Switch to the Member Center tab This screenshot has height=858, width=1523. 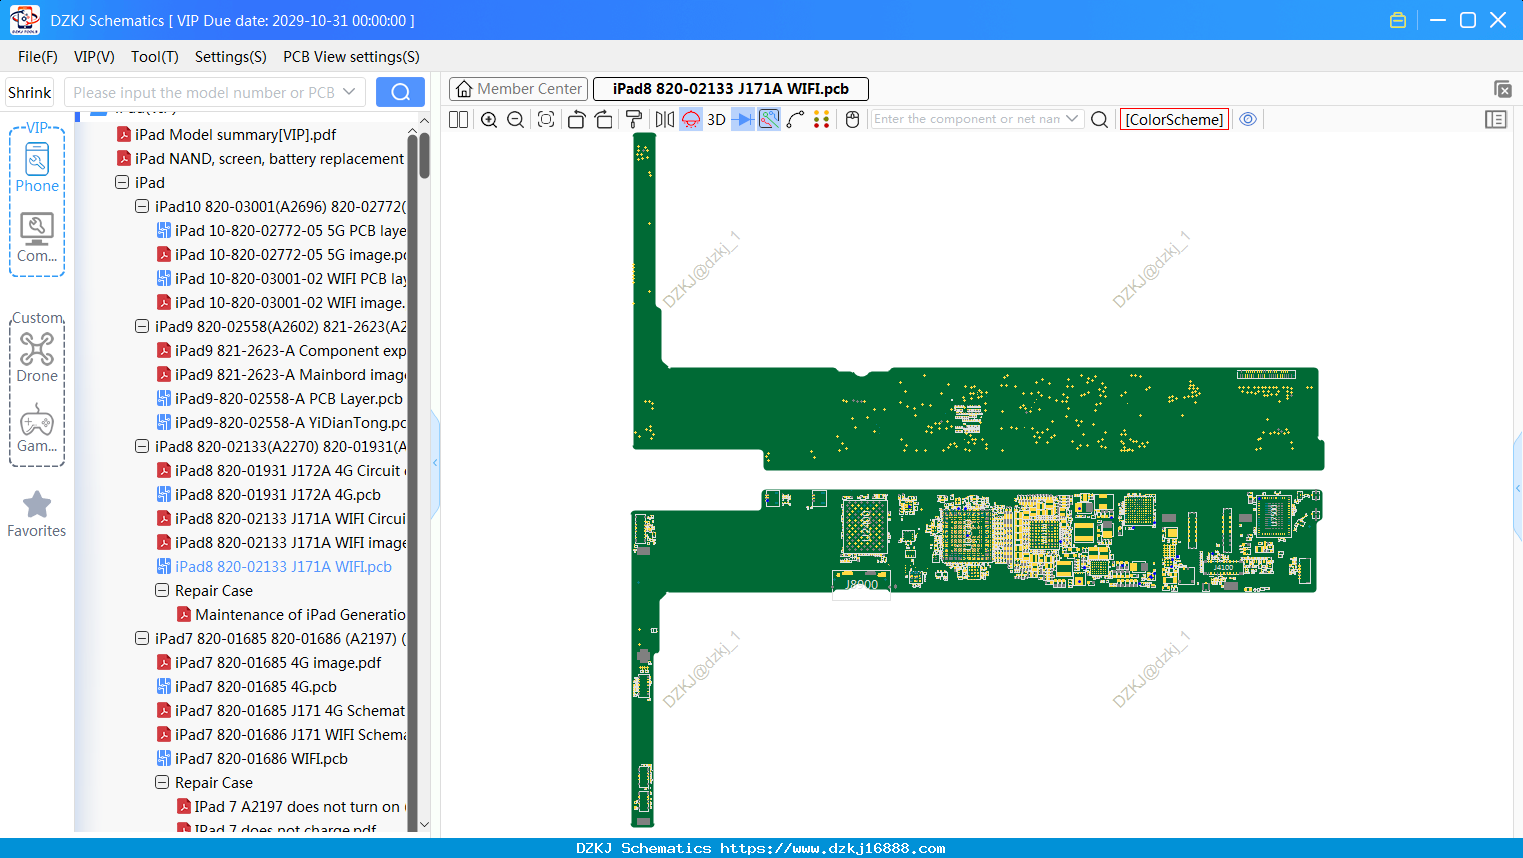(518, 89)
